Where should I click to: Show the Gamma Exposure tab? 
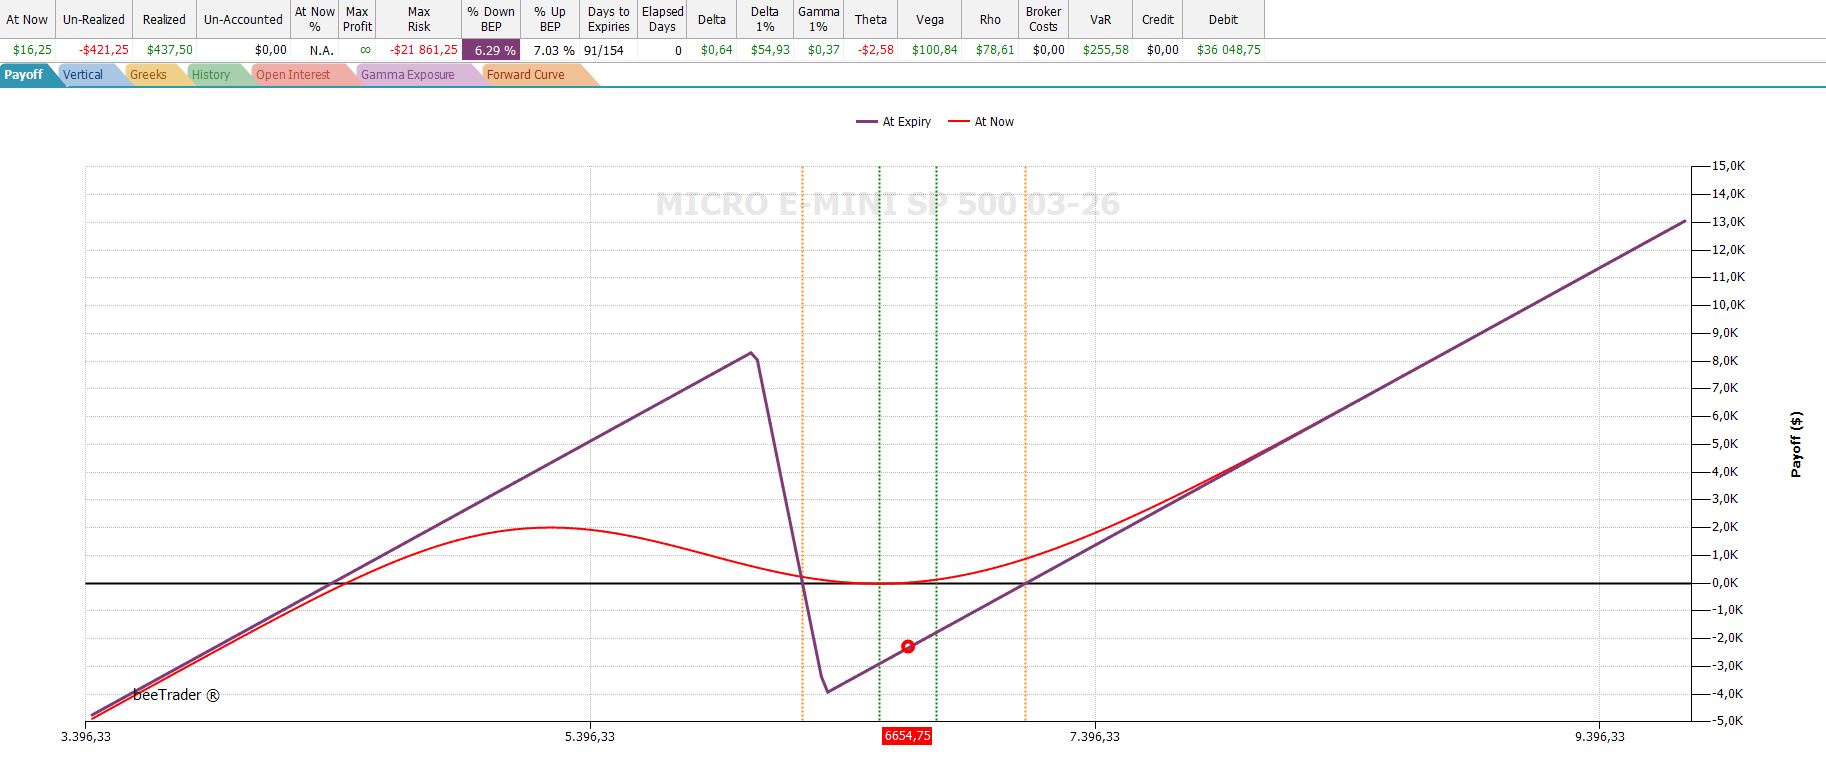tap(407, 75)
